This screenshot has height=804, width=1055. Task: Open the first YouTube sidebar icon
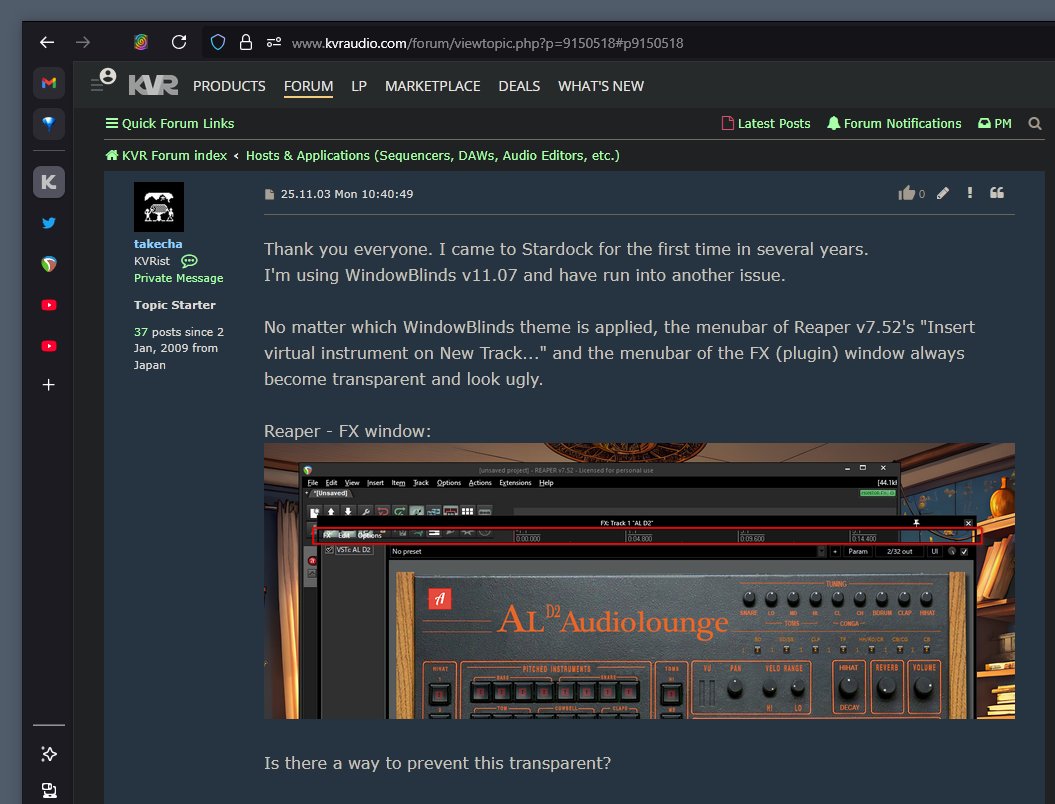pyautogui.click(x=48, y=305)
